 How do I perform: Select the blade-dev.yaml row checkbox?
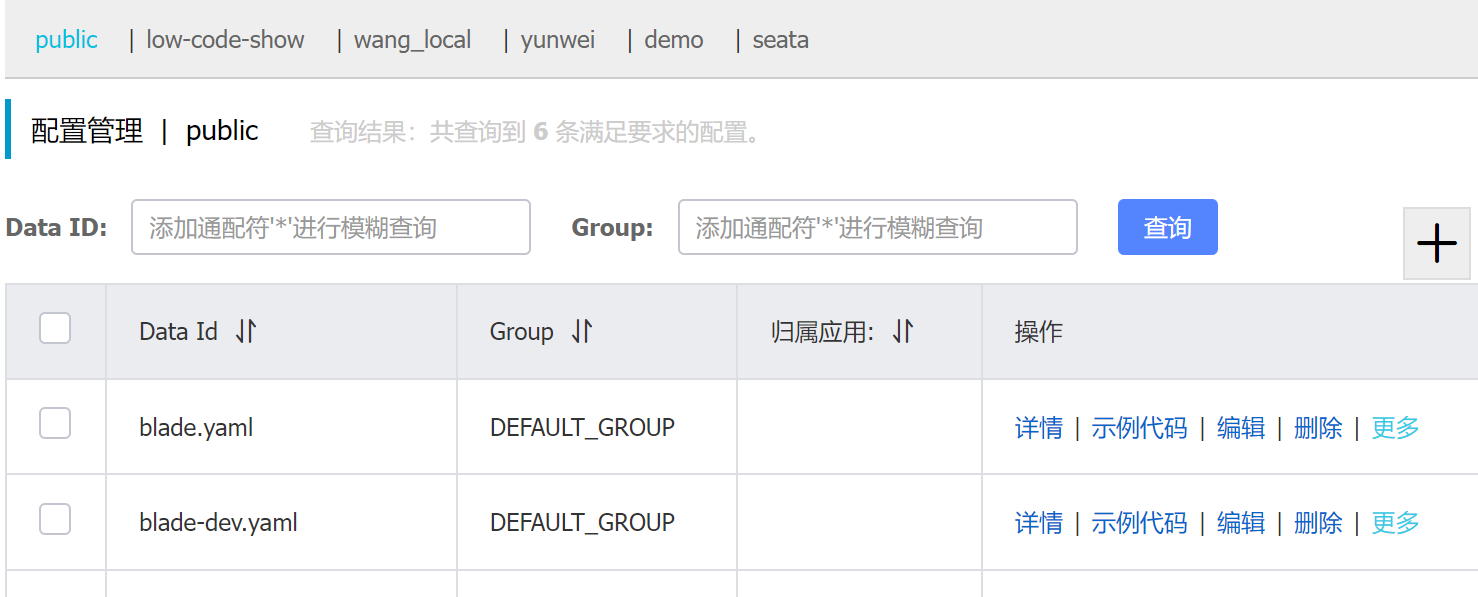pos(55,519)
